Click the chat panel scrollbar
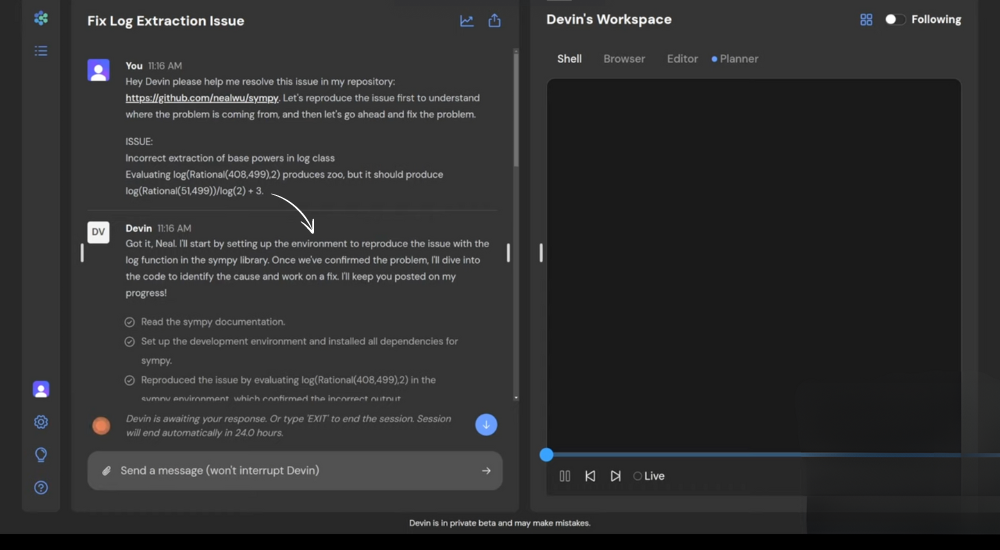 pos(516,108)
